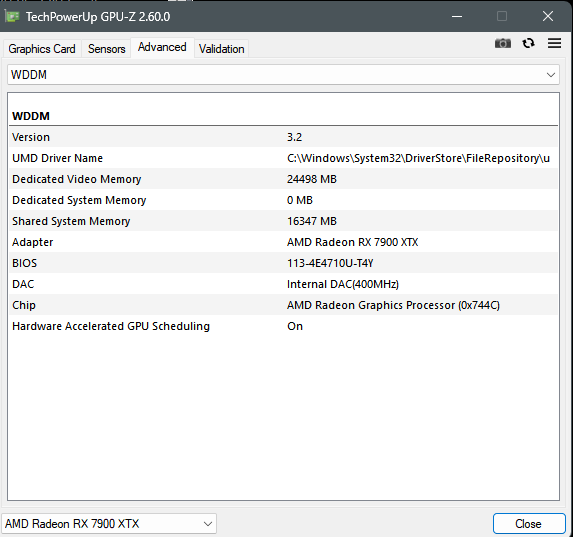The height and width of the screenshot is (537, 573).
Task: Switch to the Graphics Card tab
Action: point(42,49)
